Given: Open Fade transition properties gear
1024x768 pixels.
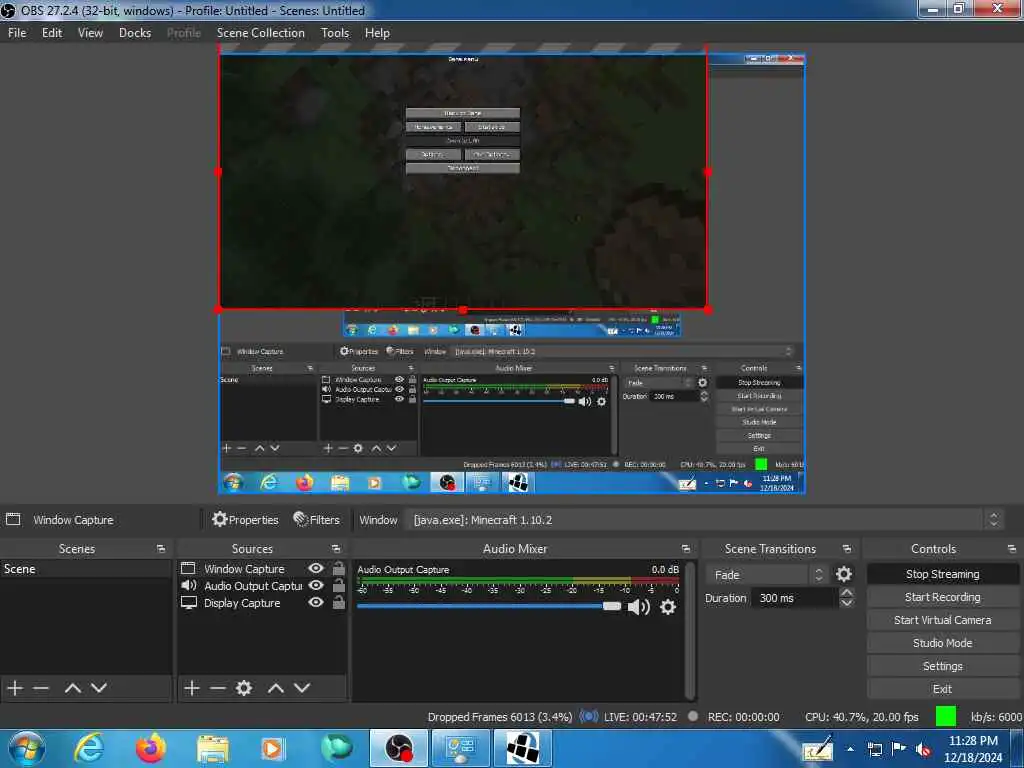Looking at the screenshot, I should pyautogui.click(x=844, y=574).
